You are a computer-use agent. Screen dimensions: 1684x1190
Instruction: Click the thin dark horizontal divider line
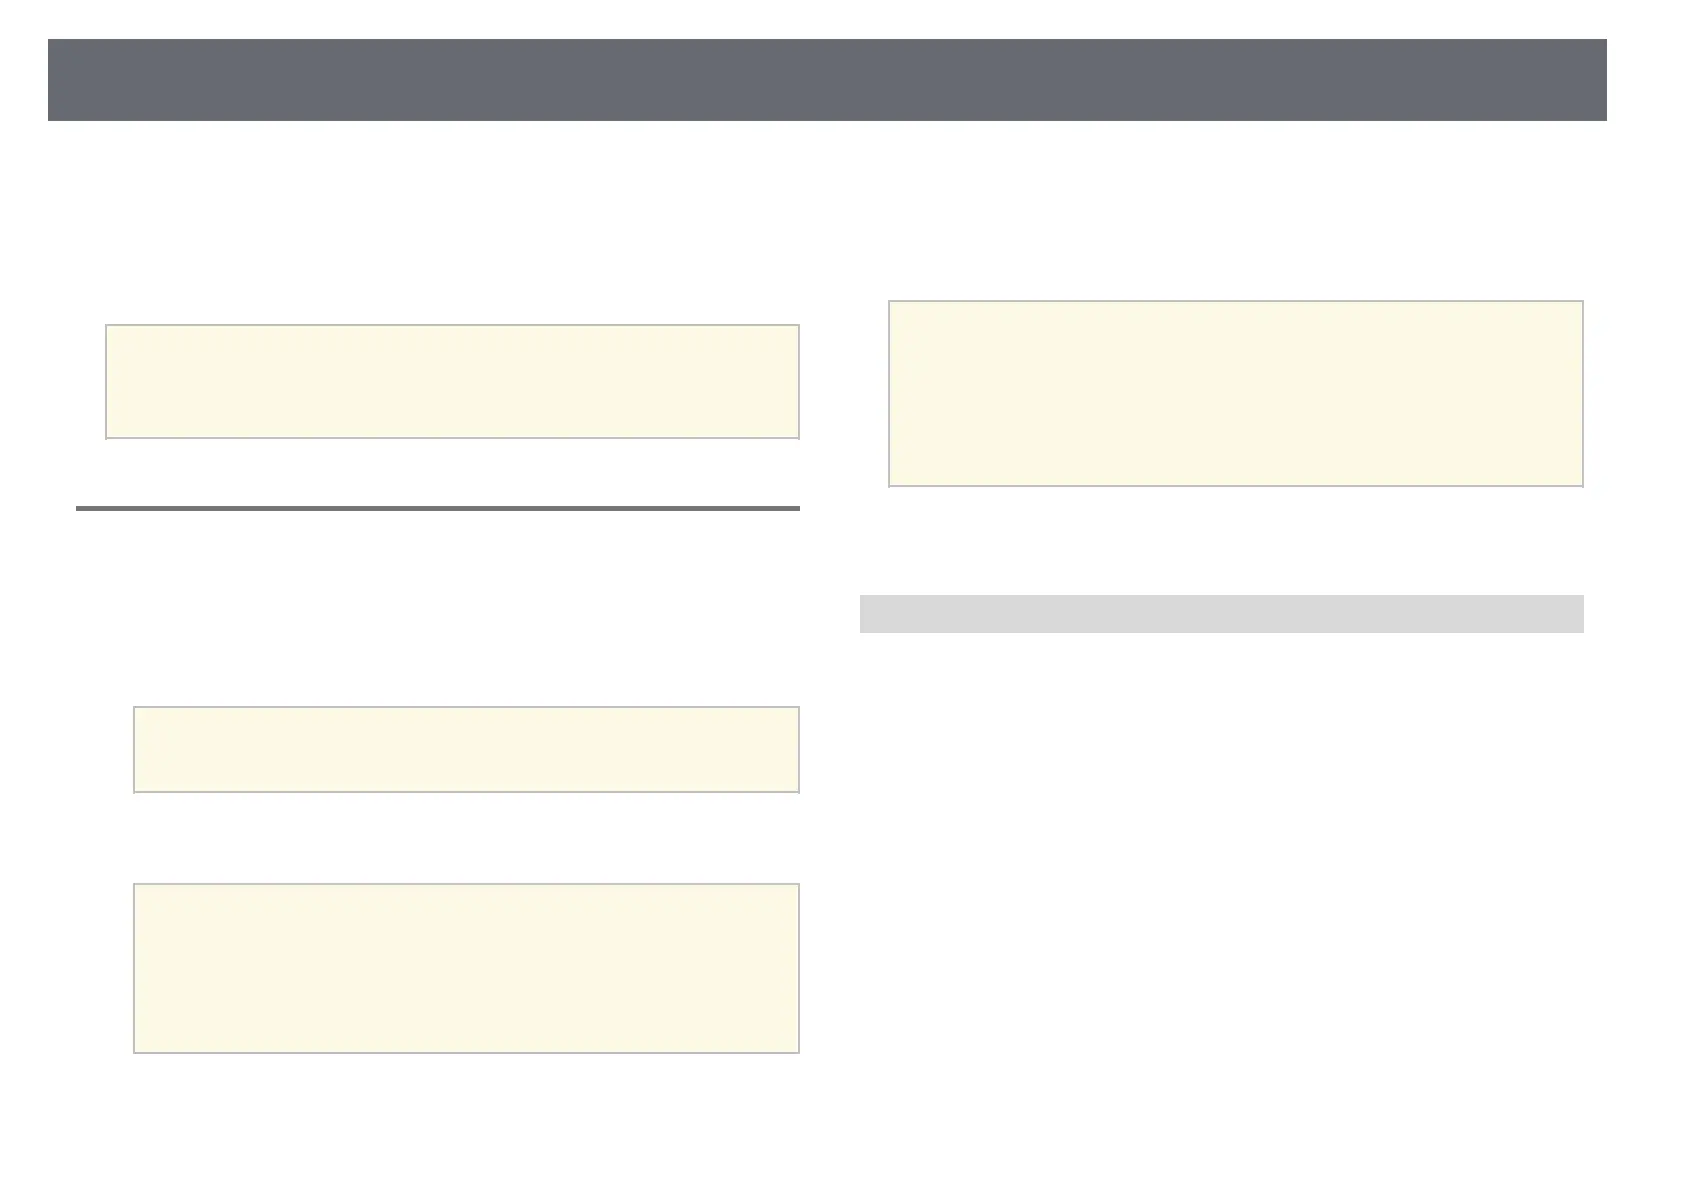[438, 508]
